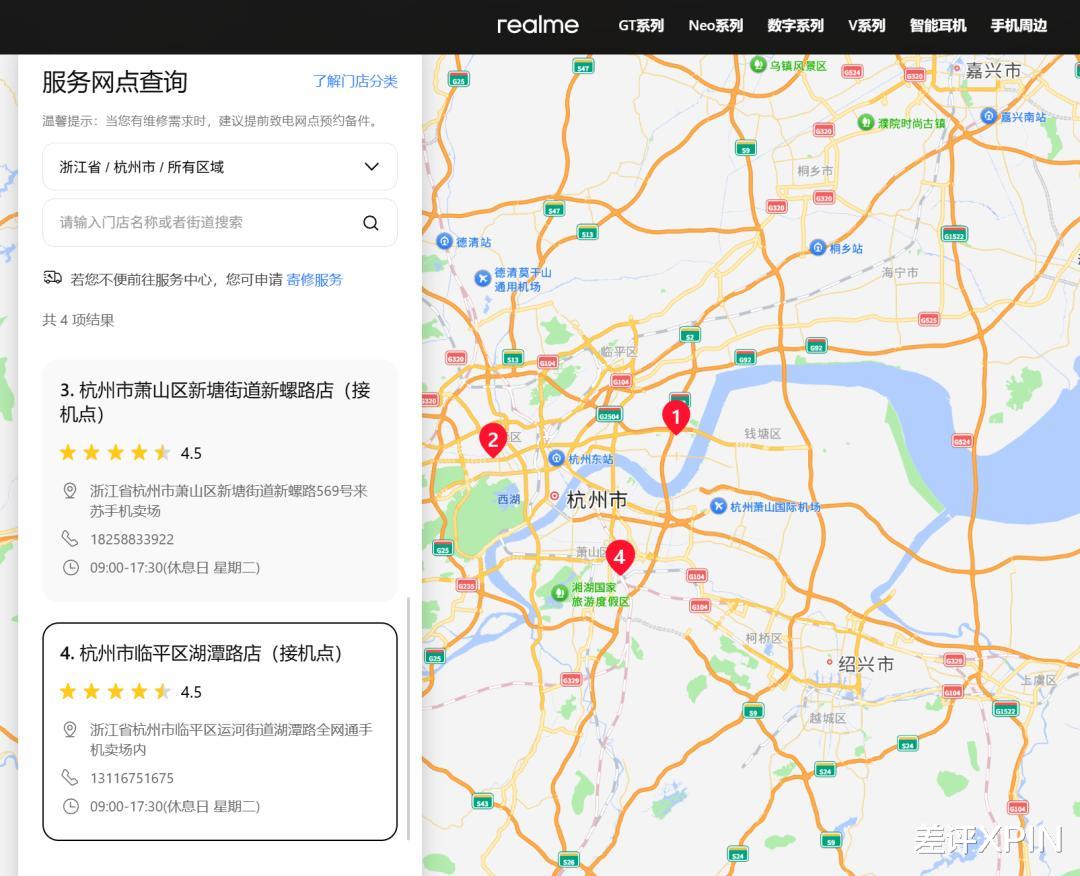Click the 了解门店分类 link
Image resolution: width=1080 pixels, height=876 pixels.
353,81
